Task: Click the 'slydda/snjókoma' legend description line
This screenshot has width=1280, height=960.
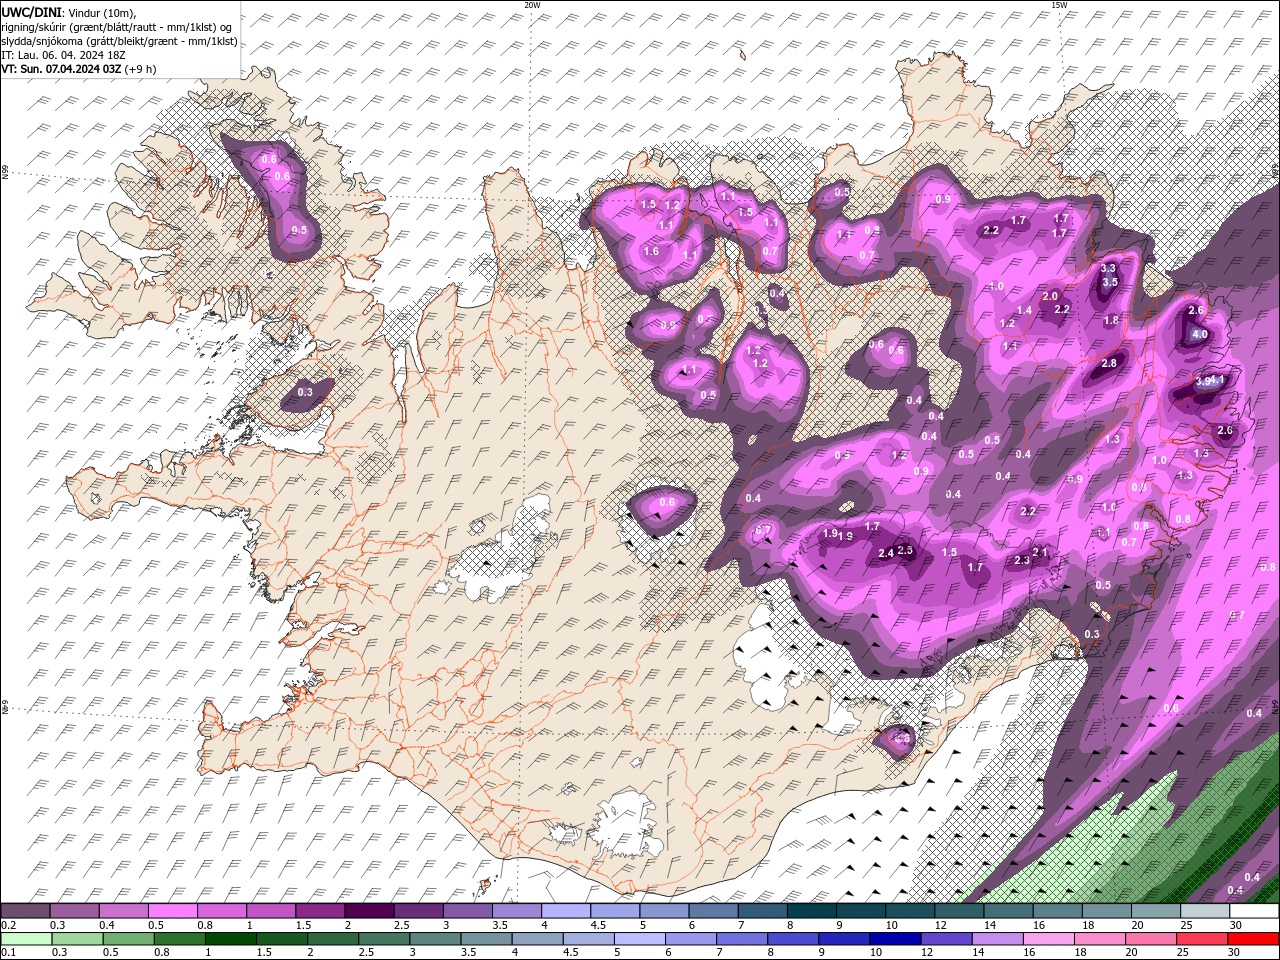Action: pyautogui.click(x=119, y=41)
